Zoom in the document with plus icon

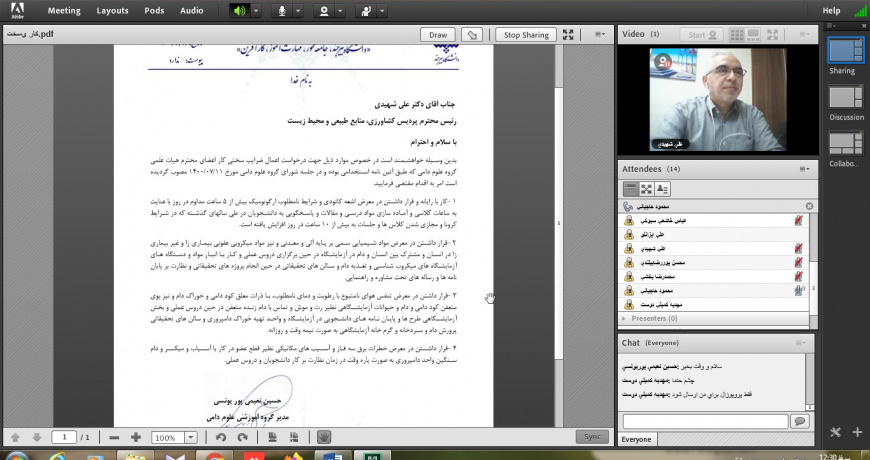click(136, 438)
